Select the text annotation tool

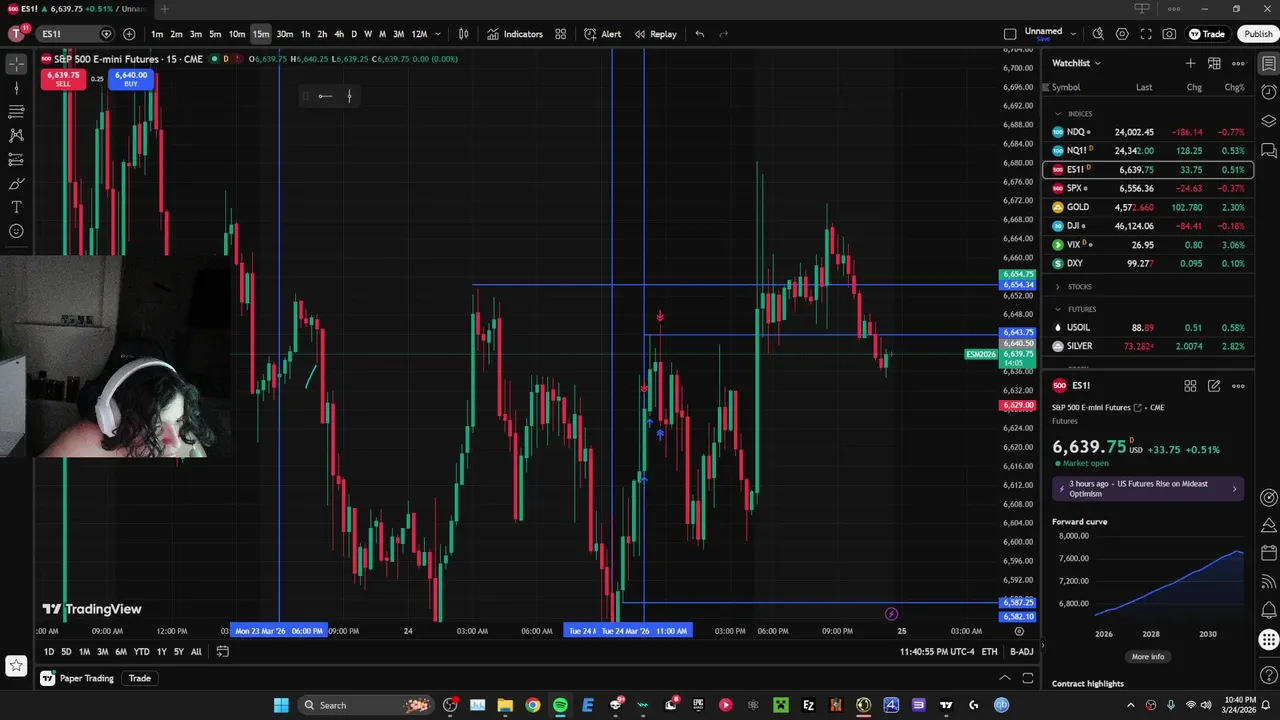pyautogui.click(x=16, y=207)
